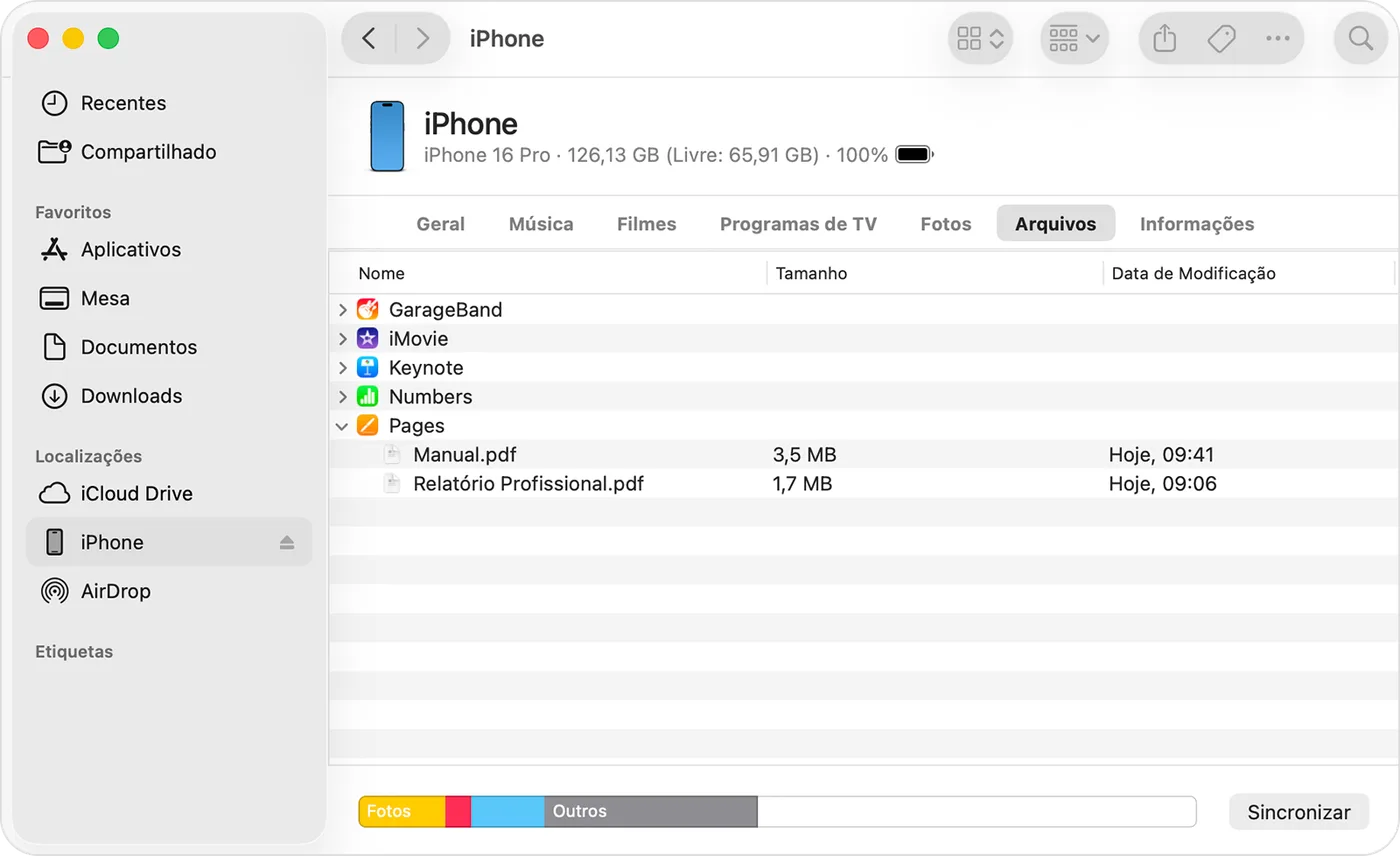Click the yellow Fotos storage segment
The height and width of the screenshot is (856, 1400).
coord(402,812)
